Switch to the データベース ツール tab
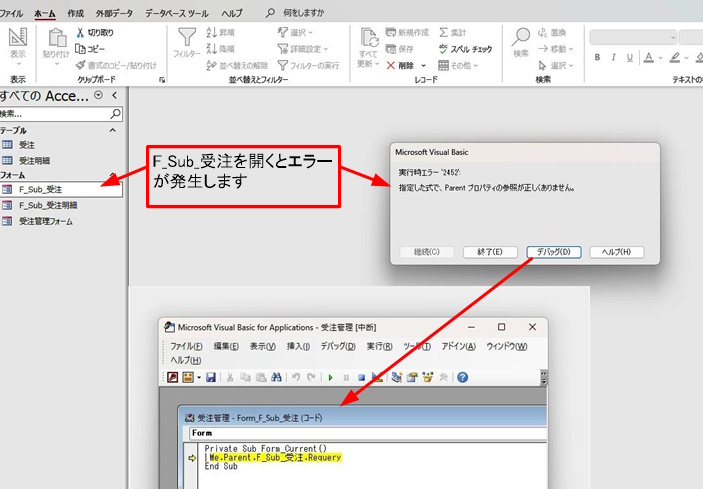 click(177, 13)
